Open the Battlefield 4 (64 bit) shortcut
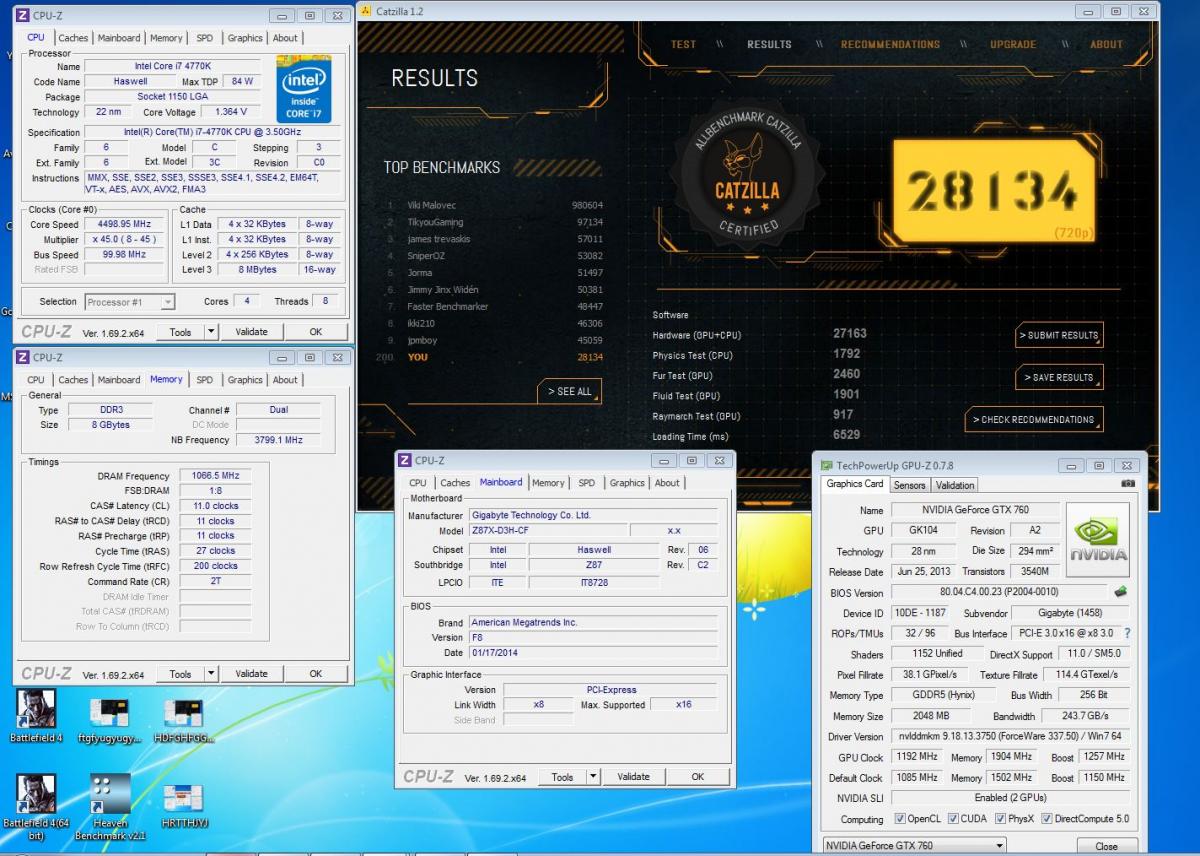The image size is (1200, 856). [36, 807]
